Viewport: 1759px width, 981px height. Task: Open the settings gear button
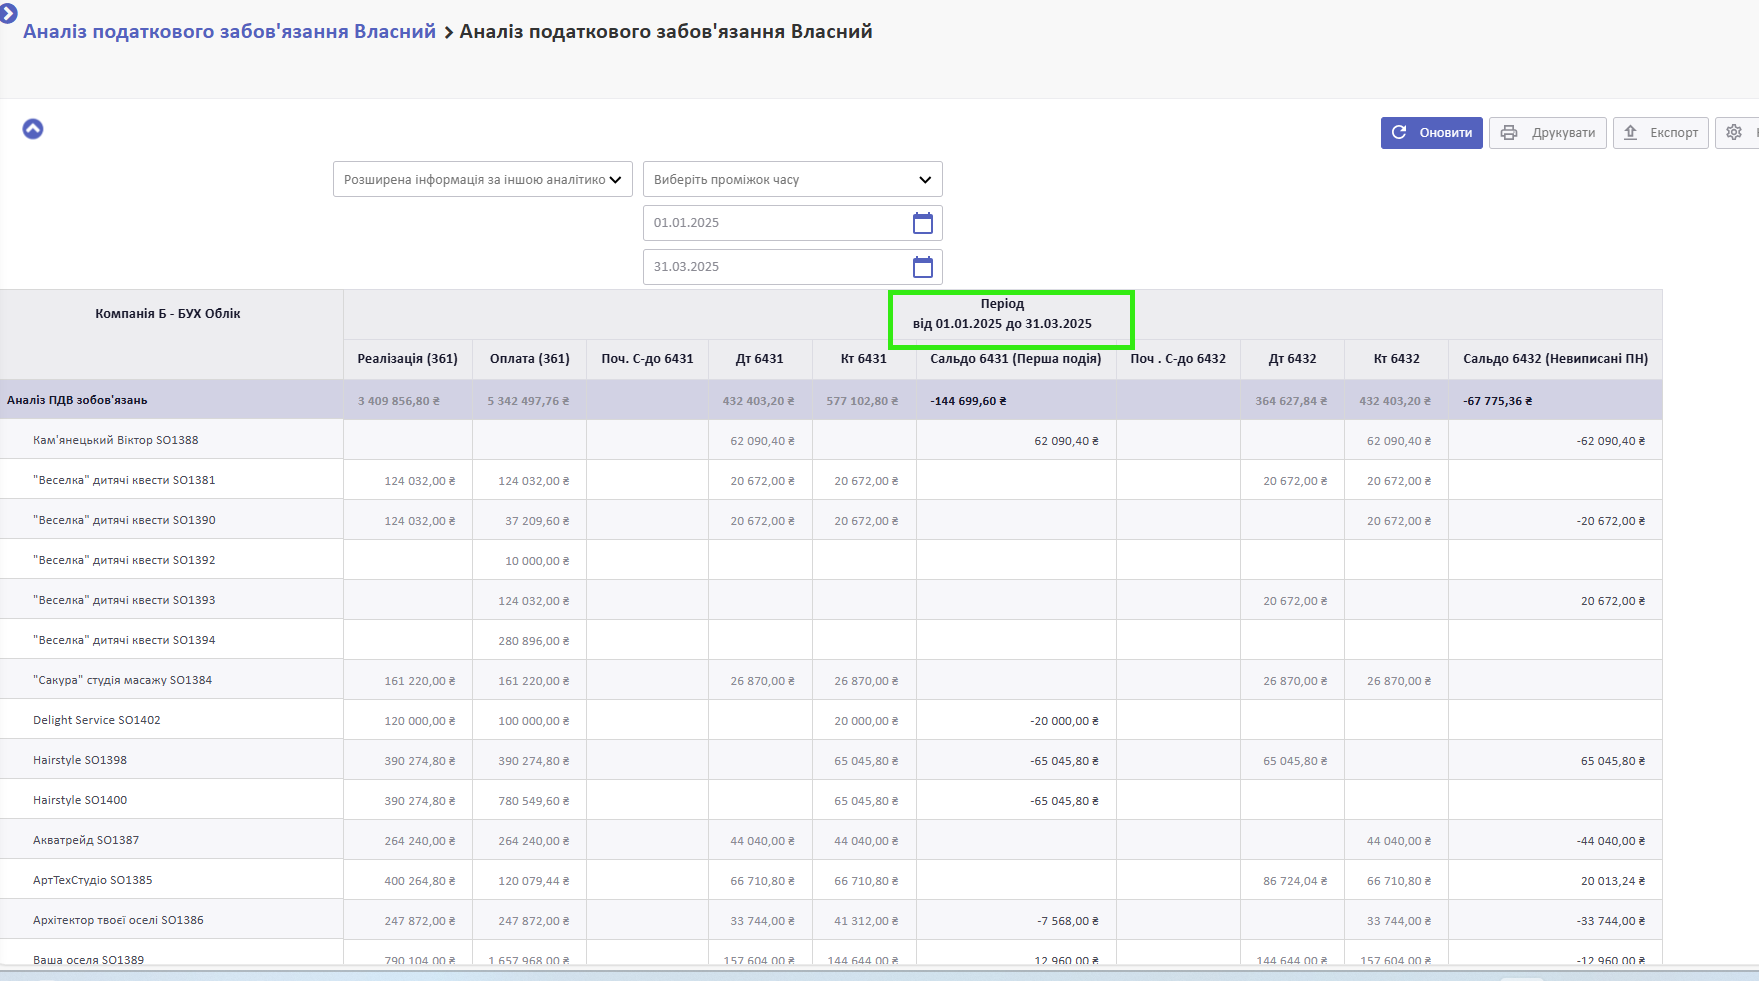point(1735,133)
